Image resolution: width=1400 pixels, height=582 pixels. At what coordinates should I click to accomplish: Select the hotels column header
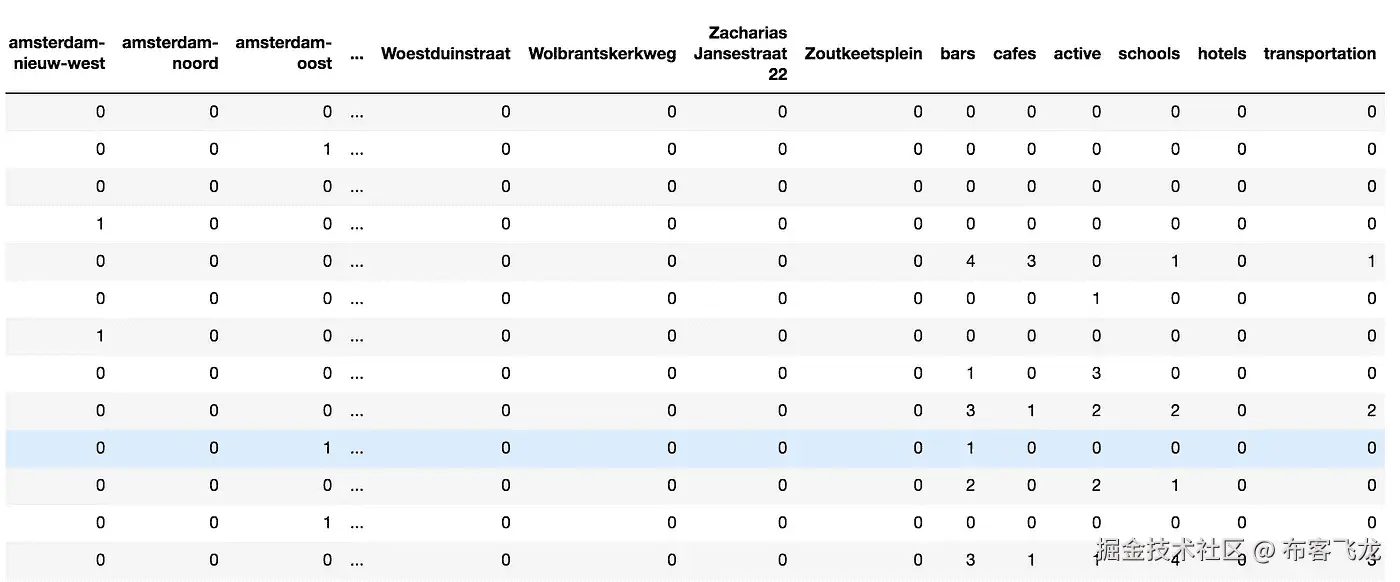(1222, 54)
